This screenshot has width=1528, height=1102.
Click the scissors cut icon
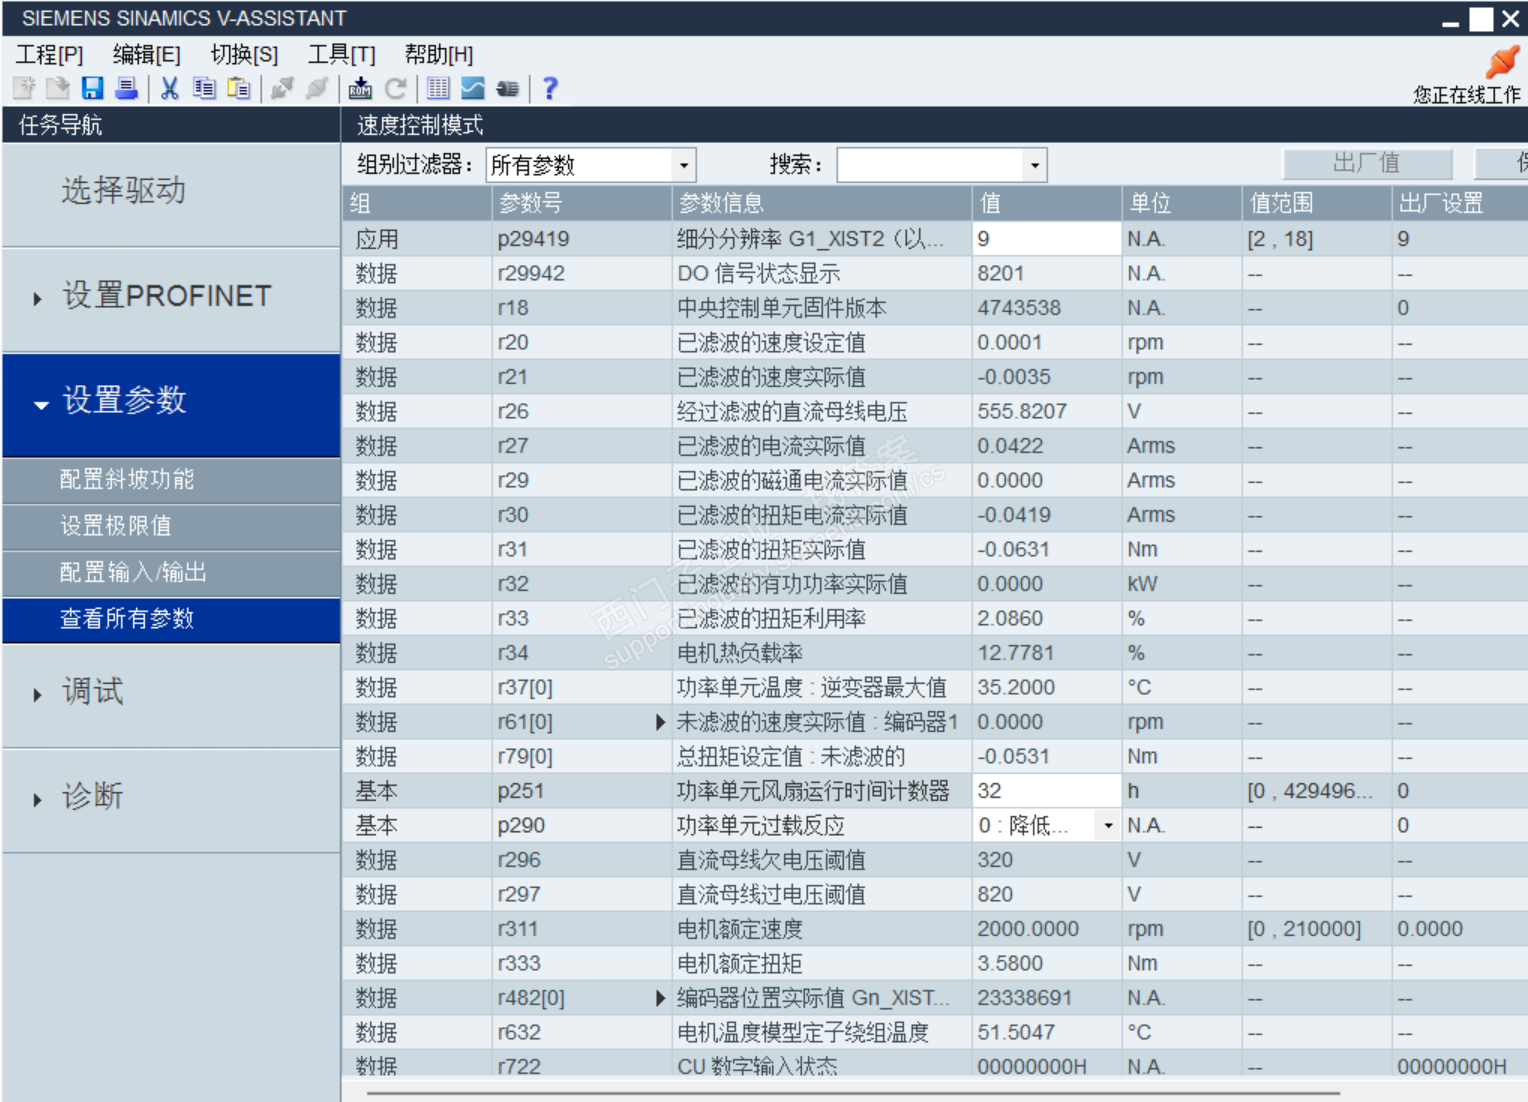click(170, 88)
